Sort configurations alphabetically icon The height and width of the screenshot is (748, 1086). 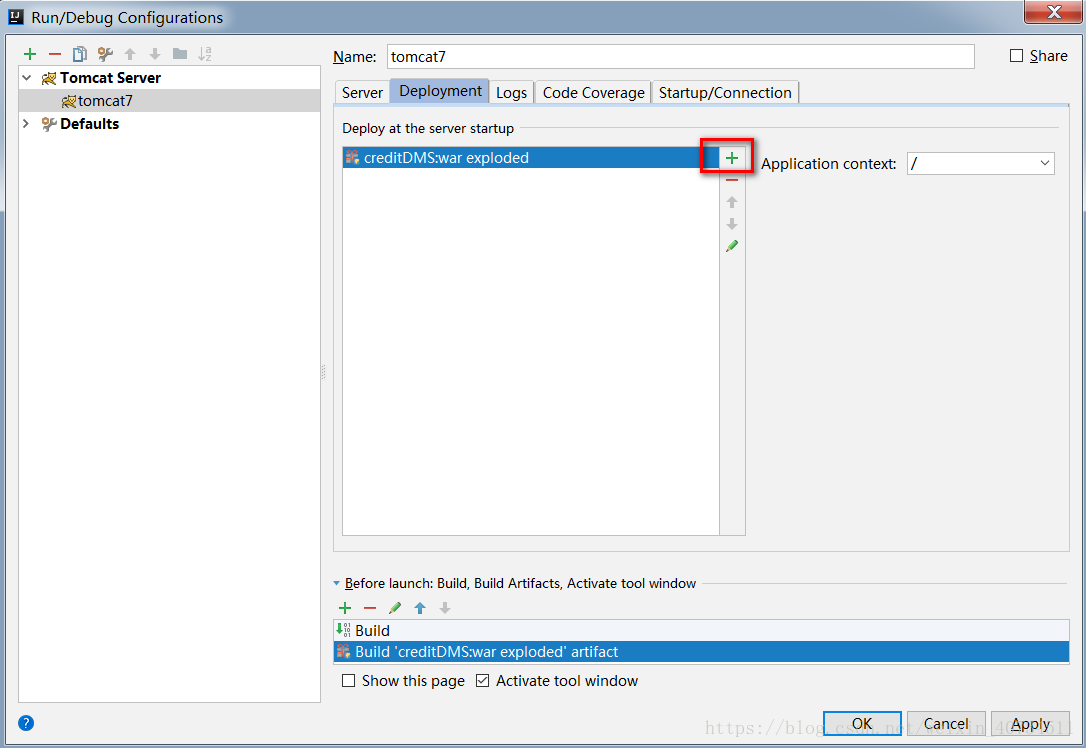click(204, 54)
